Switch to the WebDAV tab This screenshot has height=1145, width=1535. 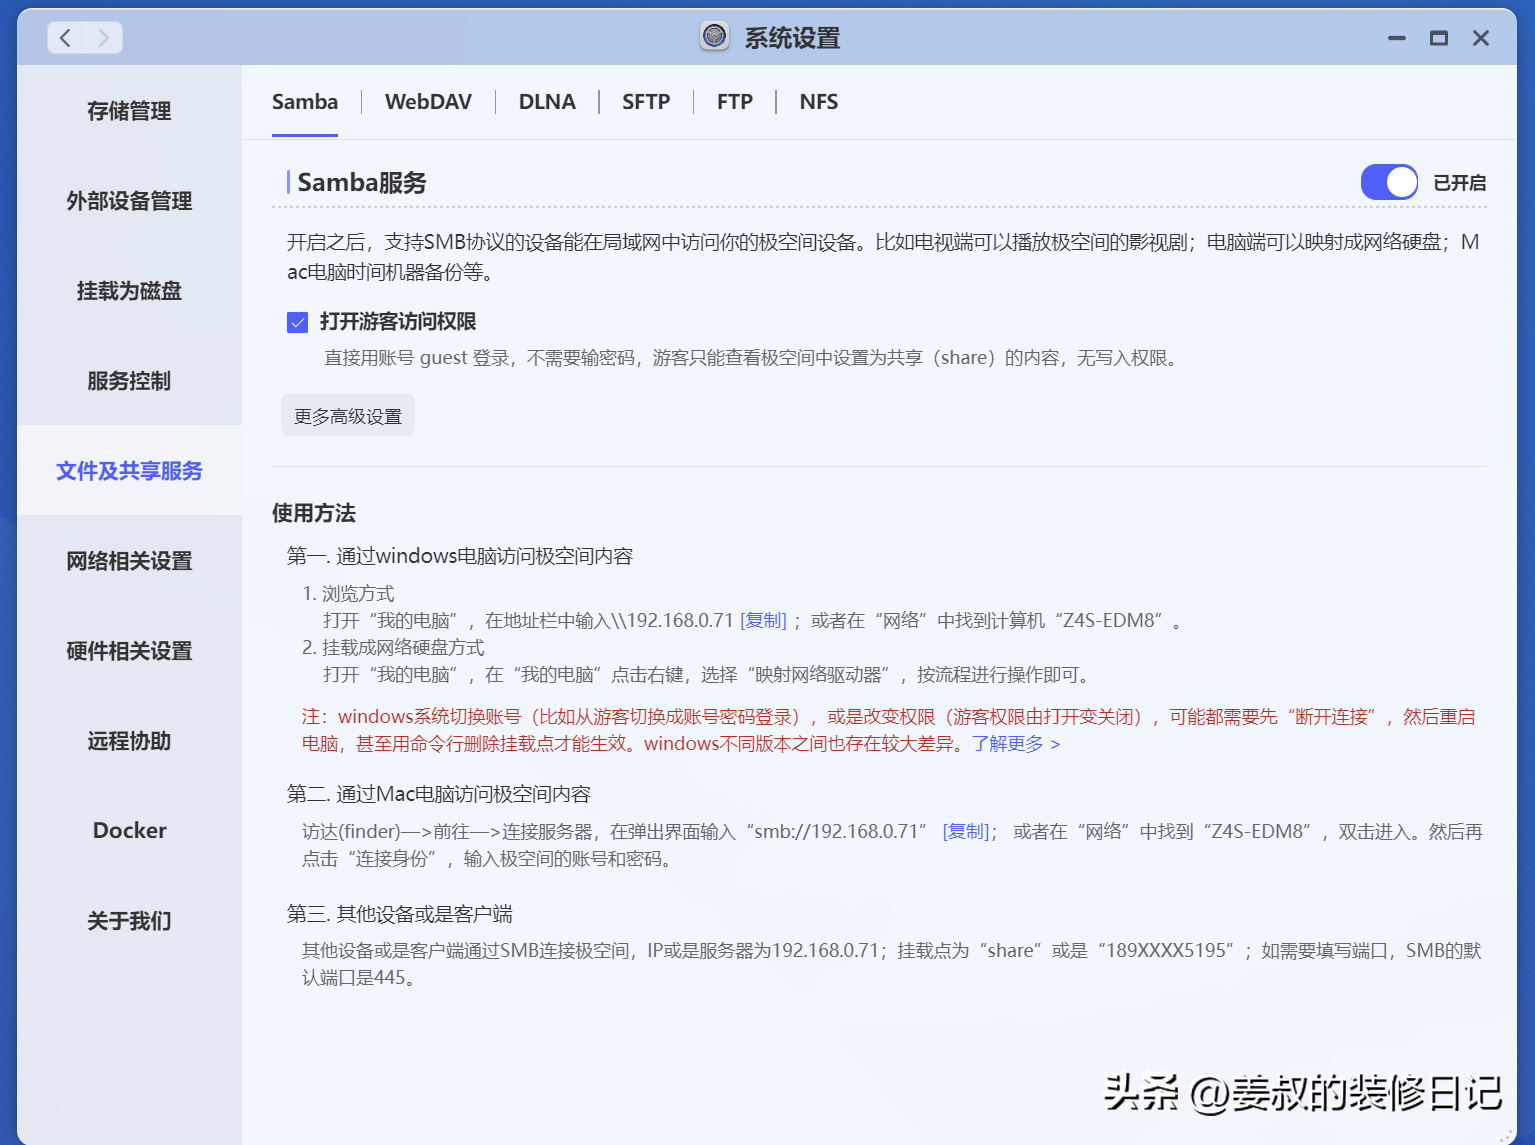point(428,102)
